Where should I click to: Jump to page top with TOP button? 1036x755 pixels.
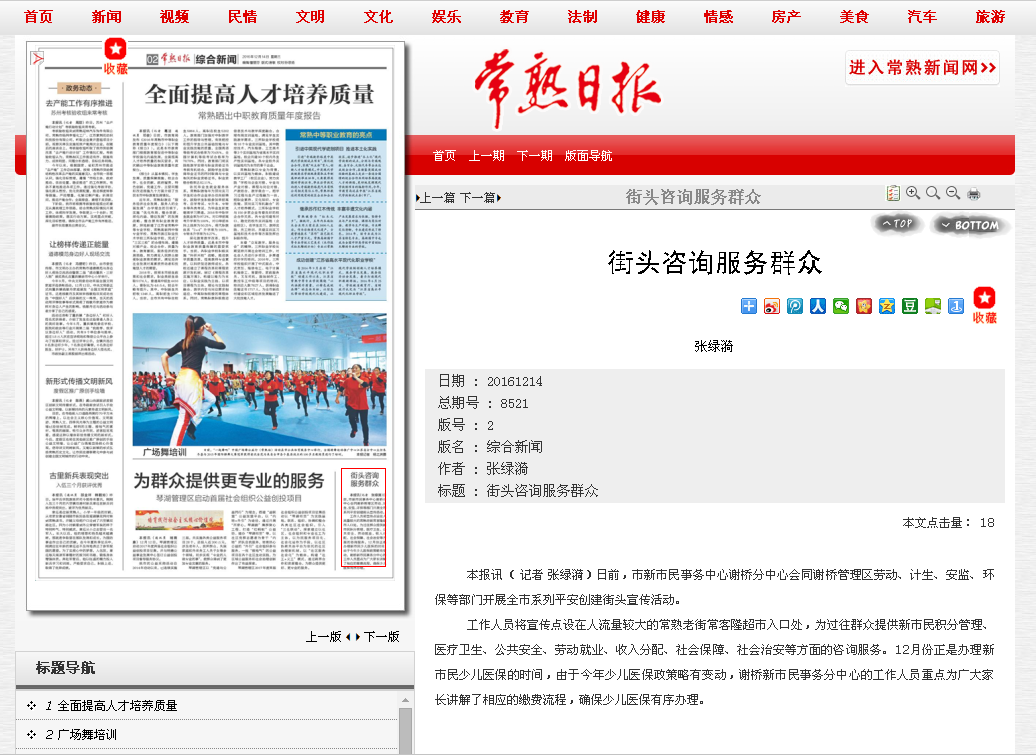pyautogui.click(x=897, y=224)
